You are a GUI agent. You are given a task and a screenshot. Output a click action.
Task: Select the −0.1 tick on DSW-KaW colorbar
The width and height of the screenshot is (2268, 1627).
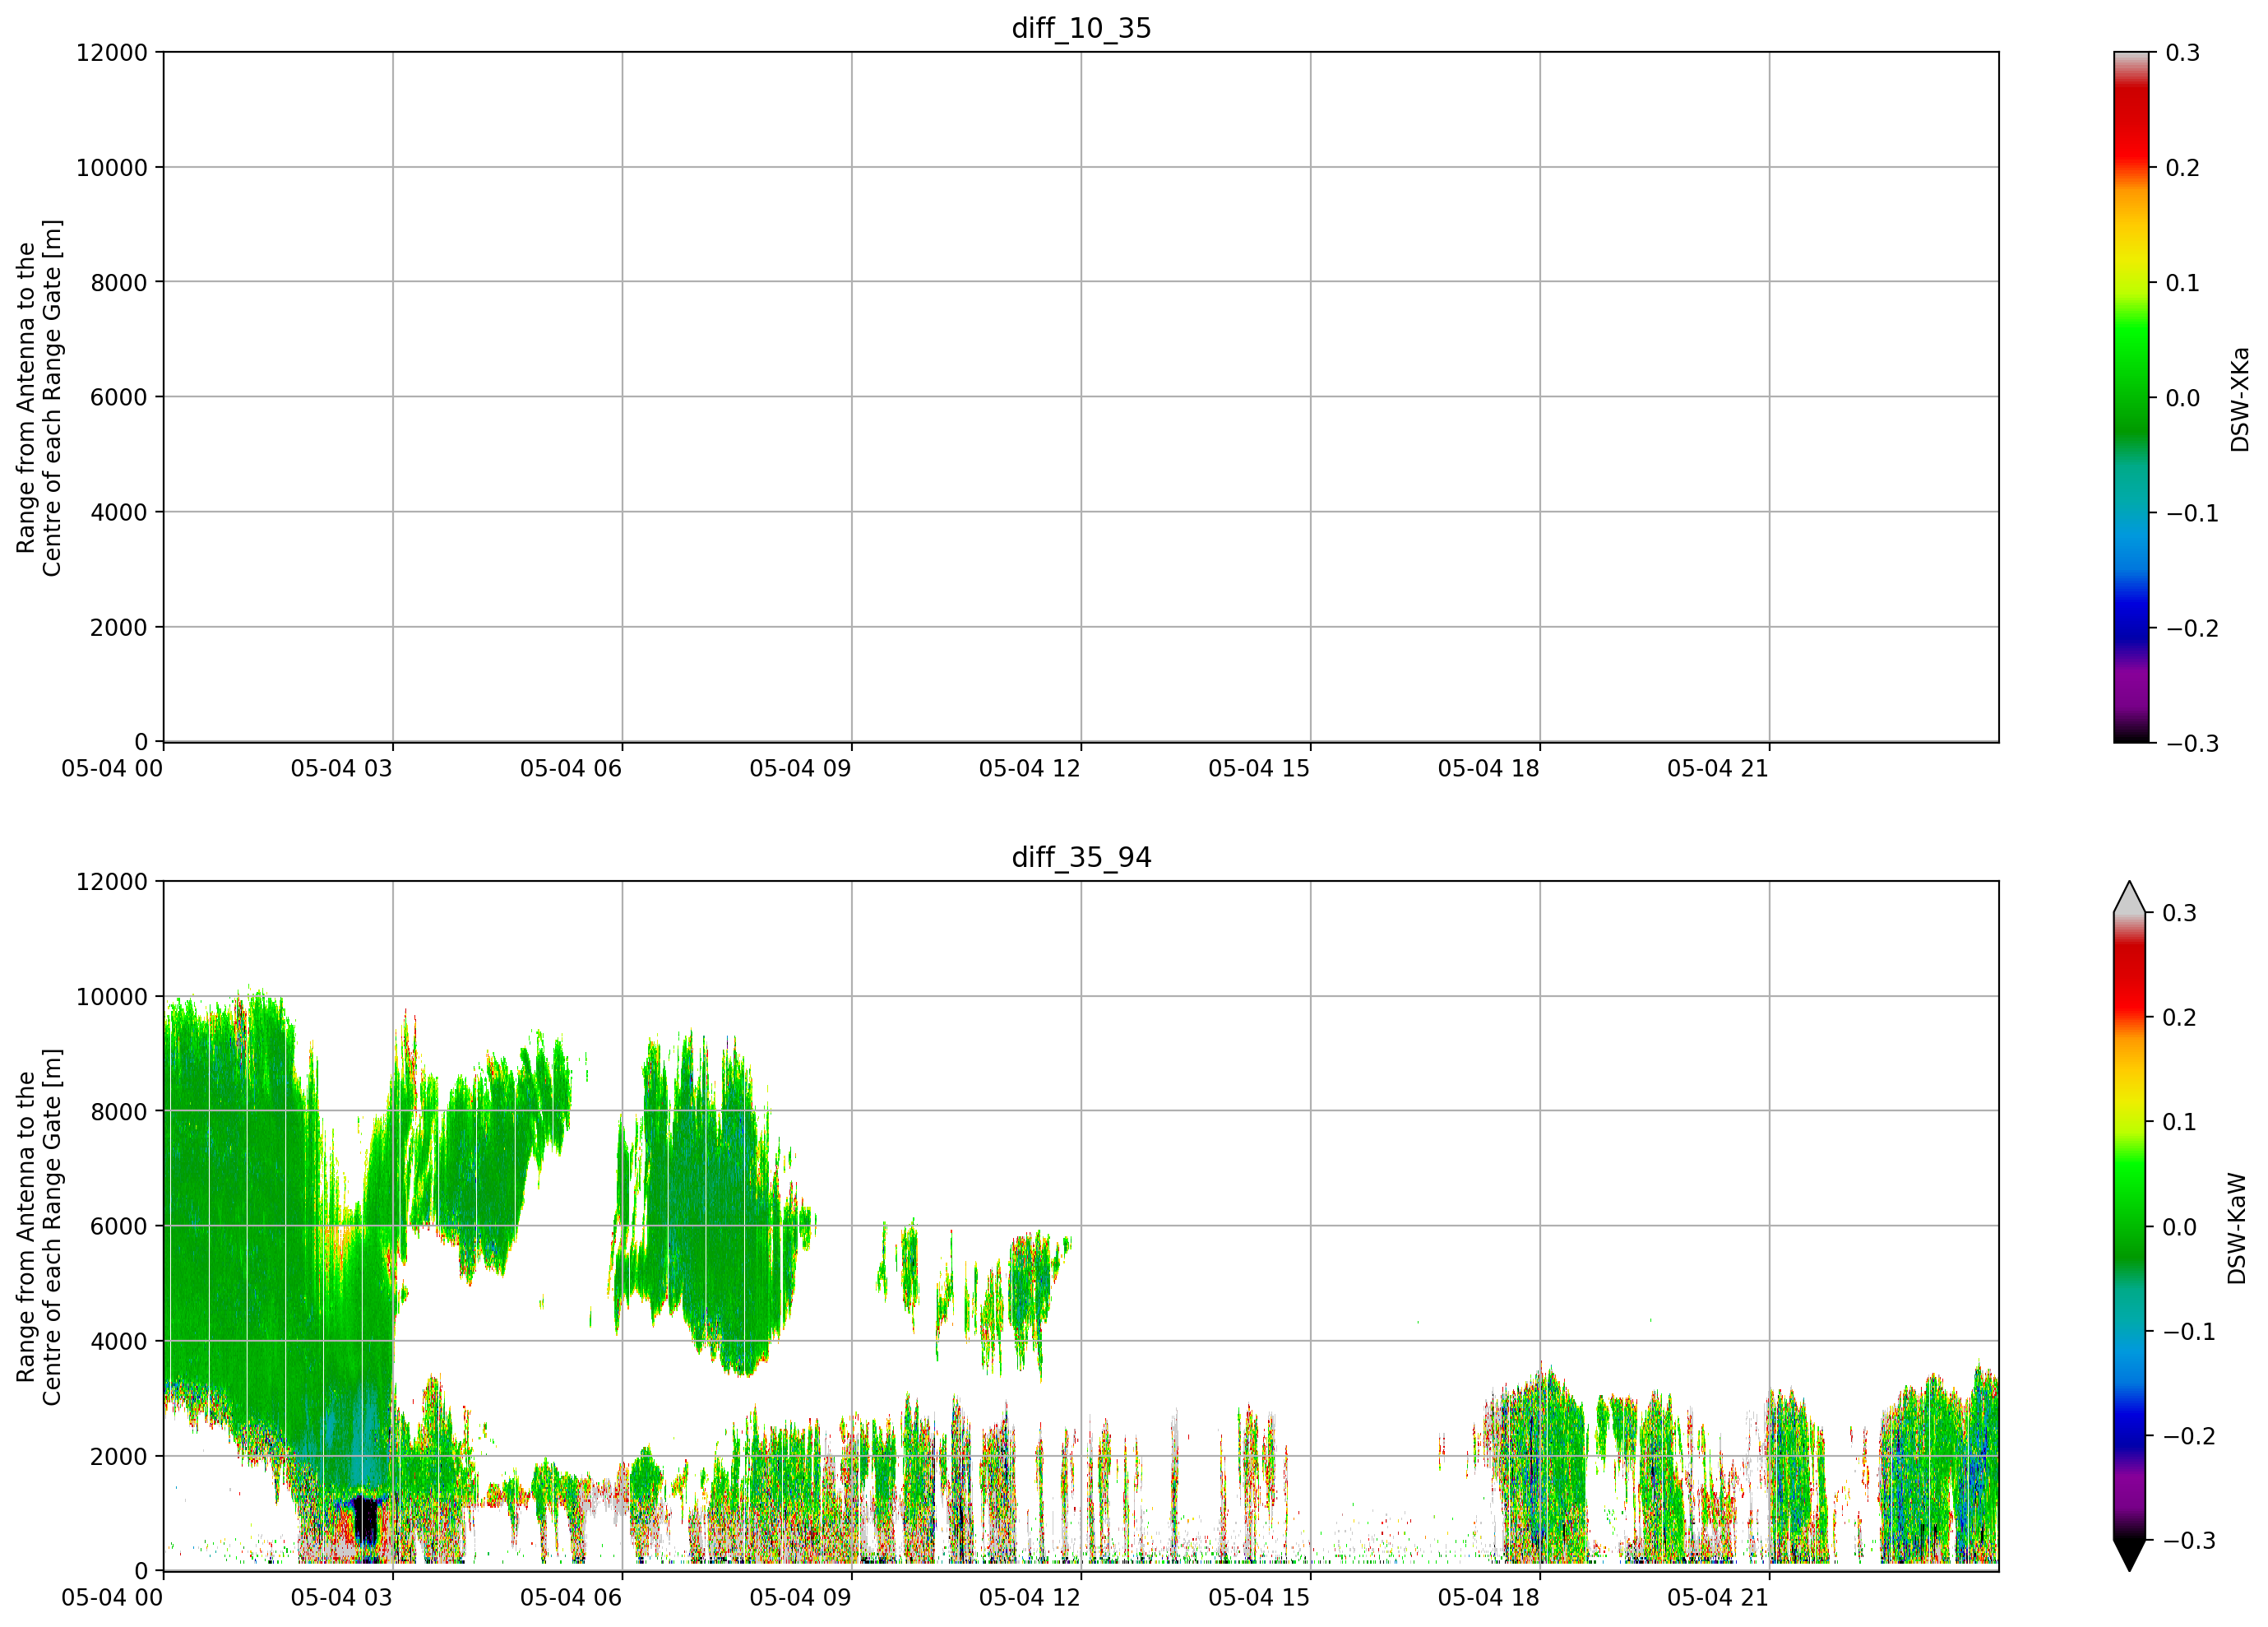pyautogui.click(x=2189, y=1332)
